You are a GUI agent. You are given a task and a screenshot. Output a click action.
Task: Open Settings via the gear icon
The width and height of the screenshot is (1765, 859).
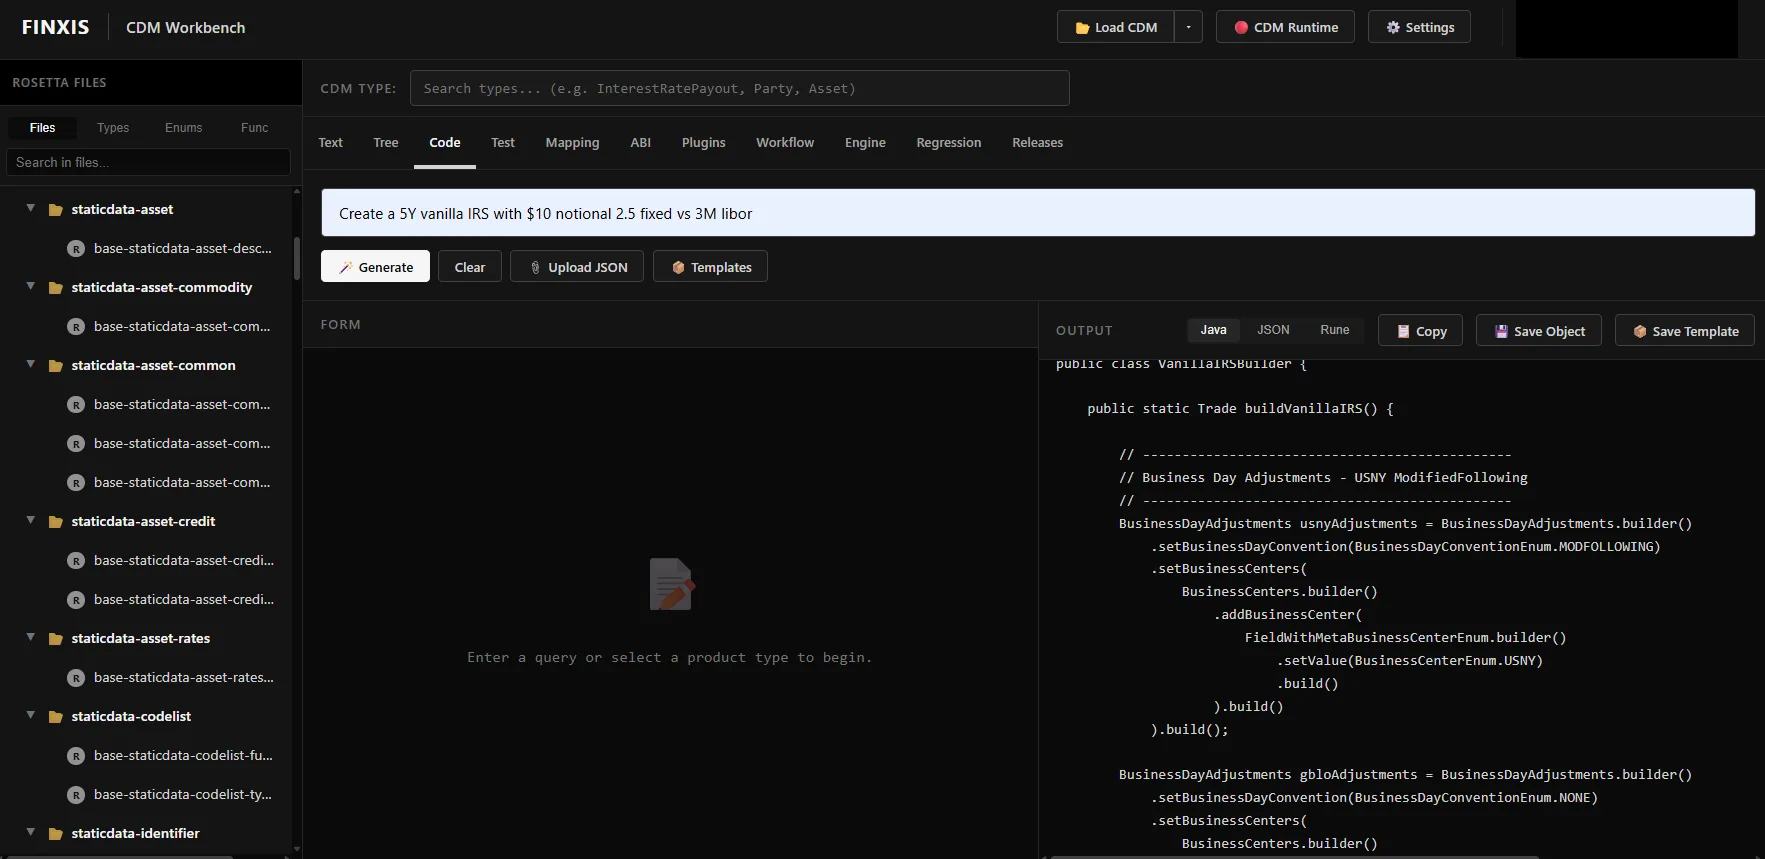click(x=1393, y=27)
